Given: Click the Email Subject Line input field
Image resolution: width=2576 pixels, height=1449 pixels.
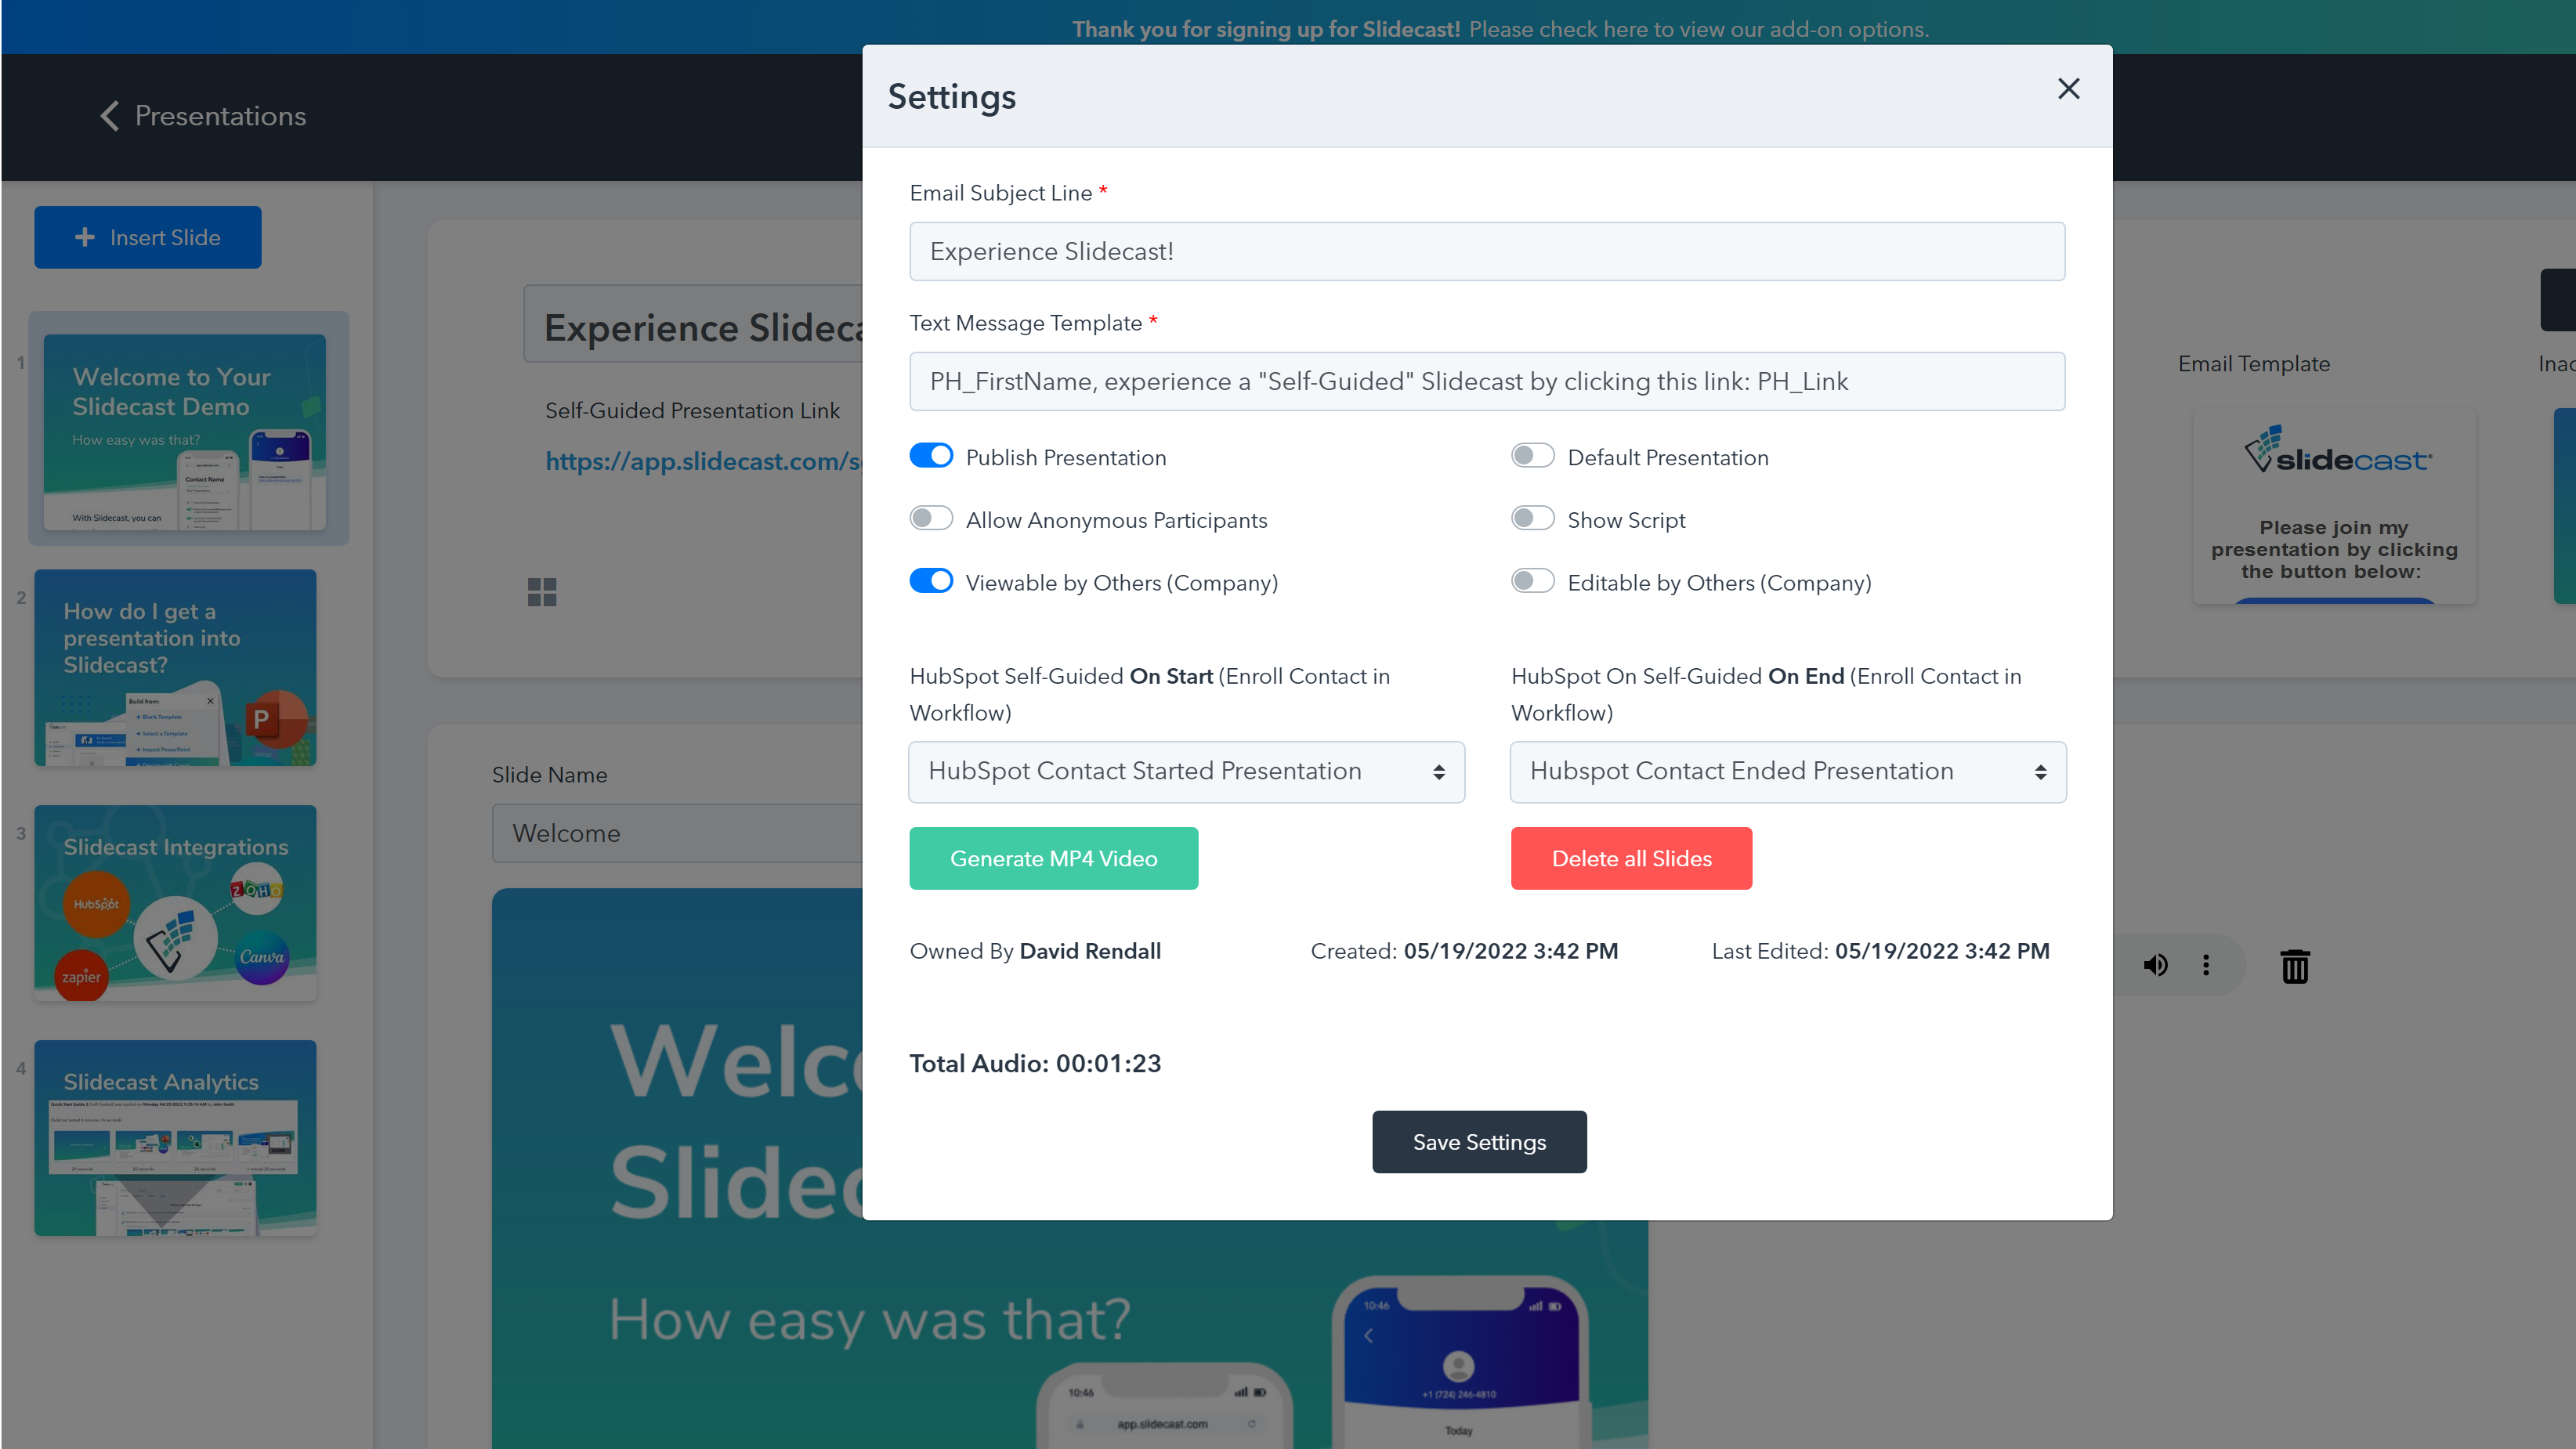Looking at the screenshot, I should [1486, 249].
